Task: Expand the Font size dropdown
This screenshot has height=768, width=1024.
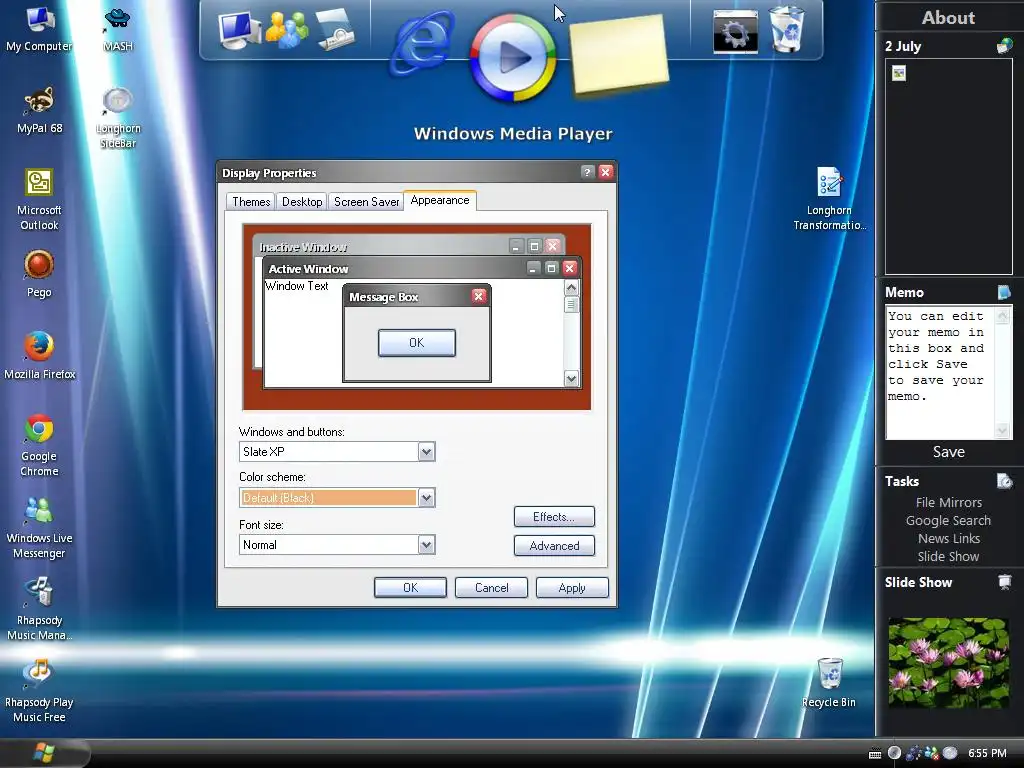Action: tap(426, 545)
